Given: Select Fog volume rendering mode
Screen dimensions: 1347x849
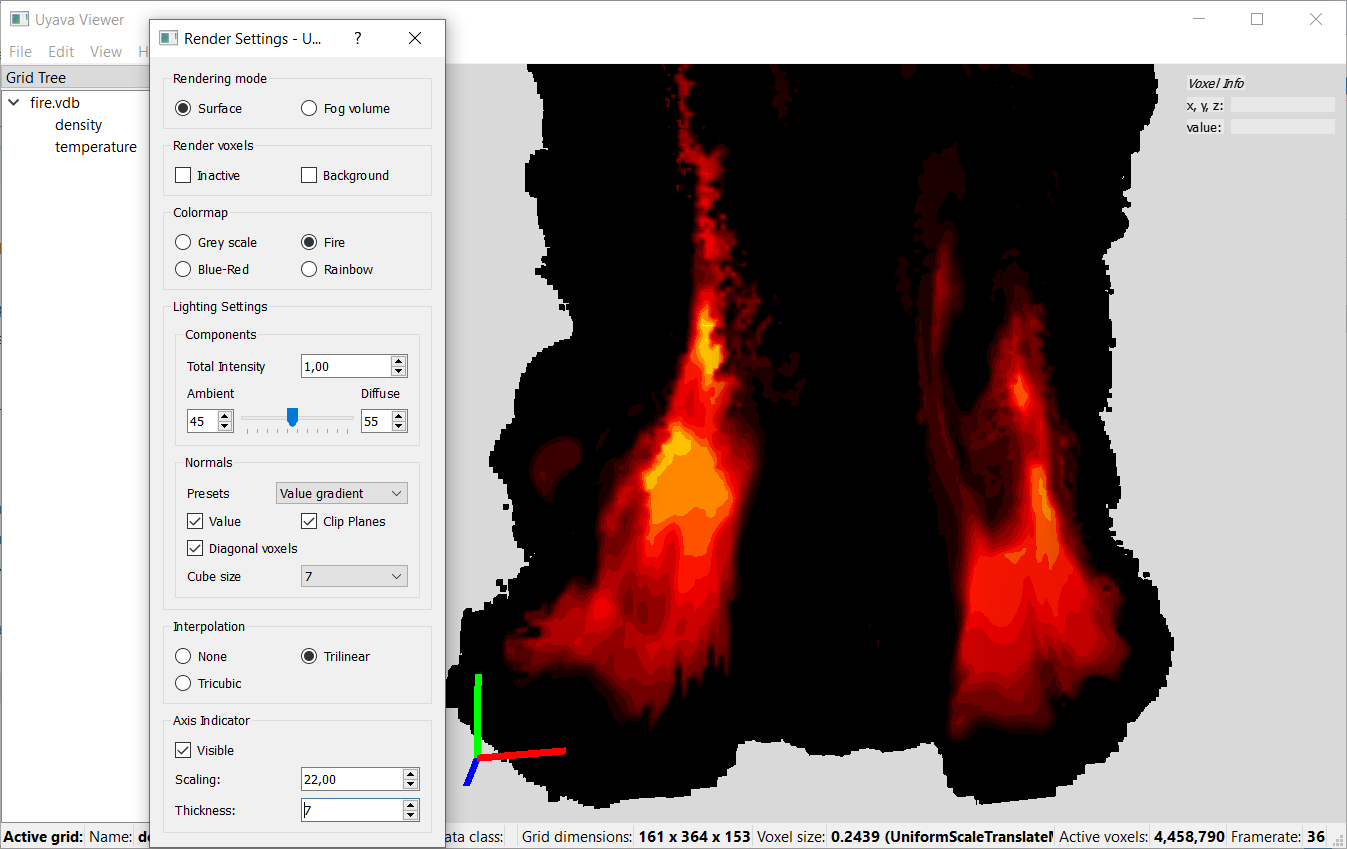Looking at the screenshot, I should [x=310, y=109].
